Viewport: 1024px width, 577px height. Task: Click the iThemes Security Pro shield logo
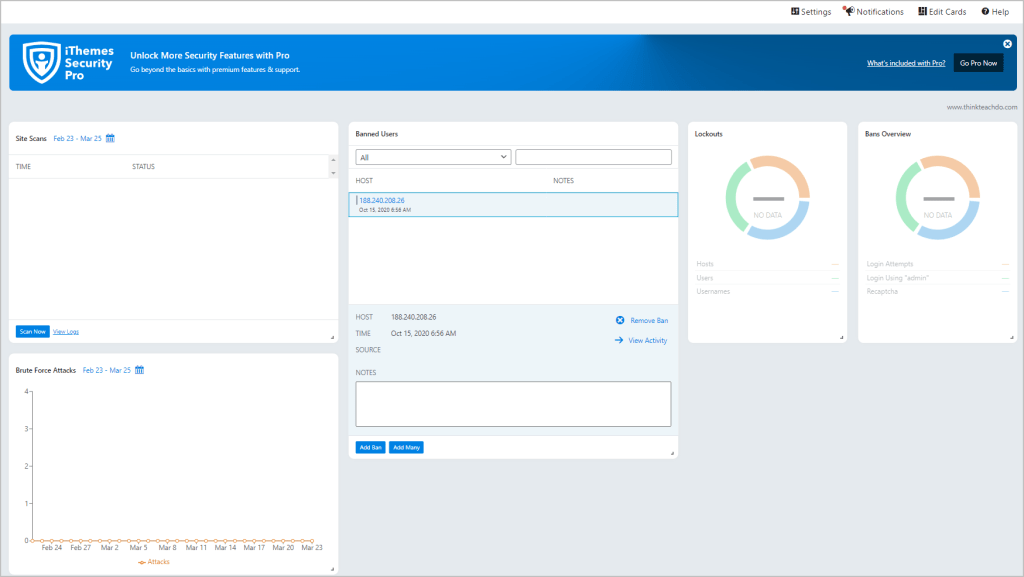click(x=42, y=63)
